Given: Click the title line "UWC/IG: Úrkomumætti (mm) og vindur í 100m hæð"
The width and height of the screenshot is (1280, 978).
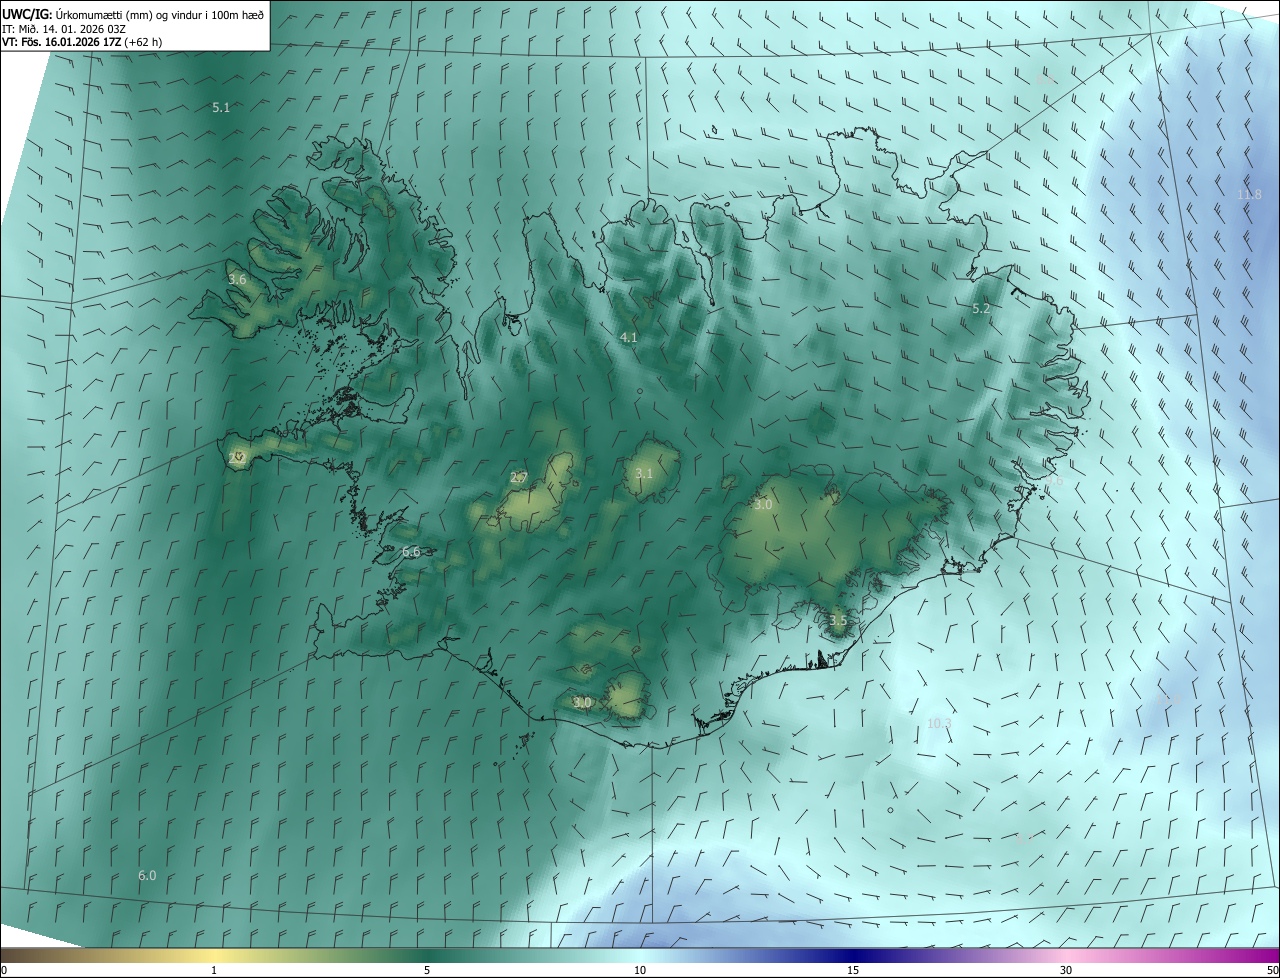Looking at the screenshot, I should 133,14.
